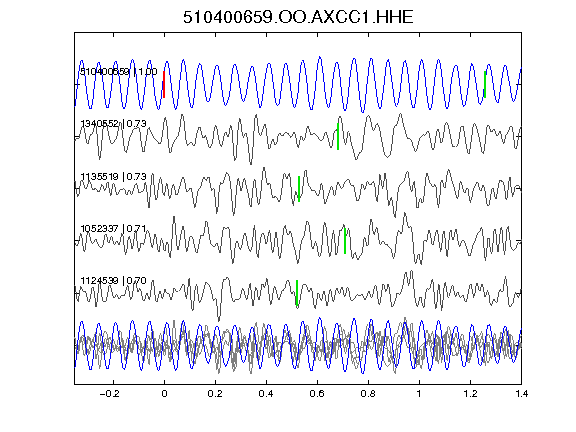
Task: Click the label 1340552 | 0.73
Action: click(113, 124)
